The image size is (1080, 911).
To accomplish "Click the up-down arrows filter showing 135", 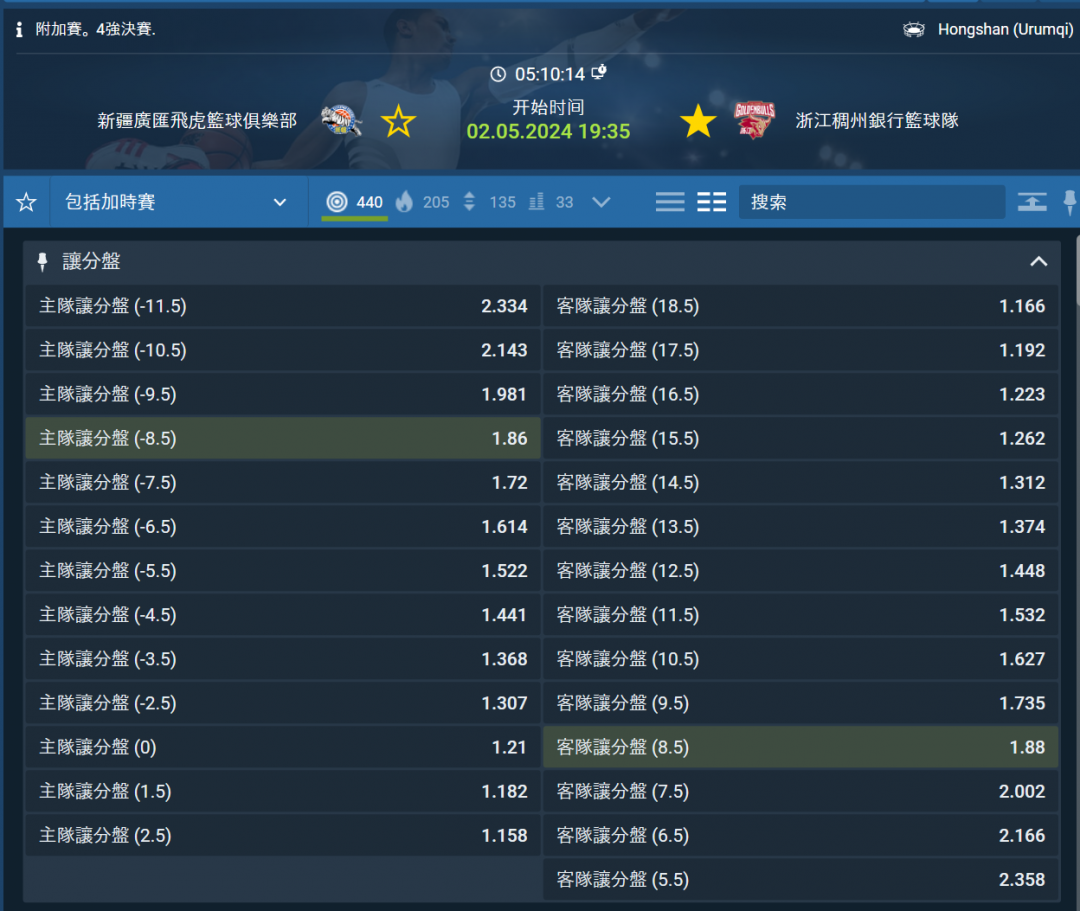I will [x=489, y=202].
